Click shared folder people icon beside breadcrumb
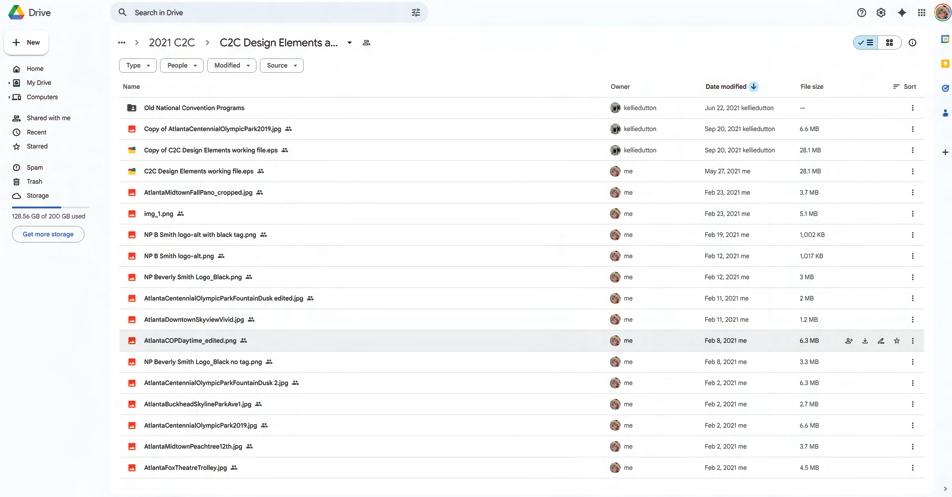The width and height of the screenshot is (952, 497). click(366, 43)
